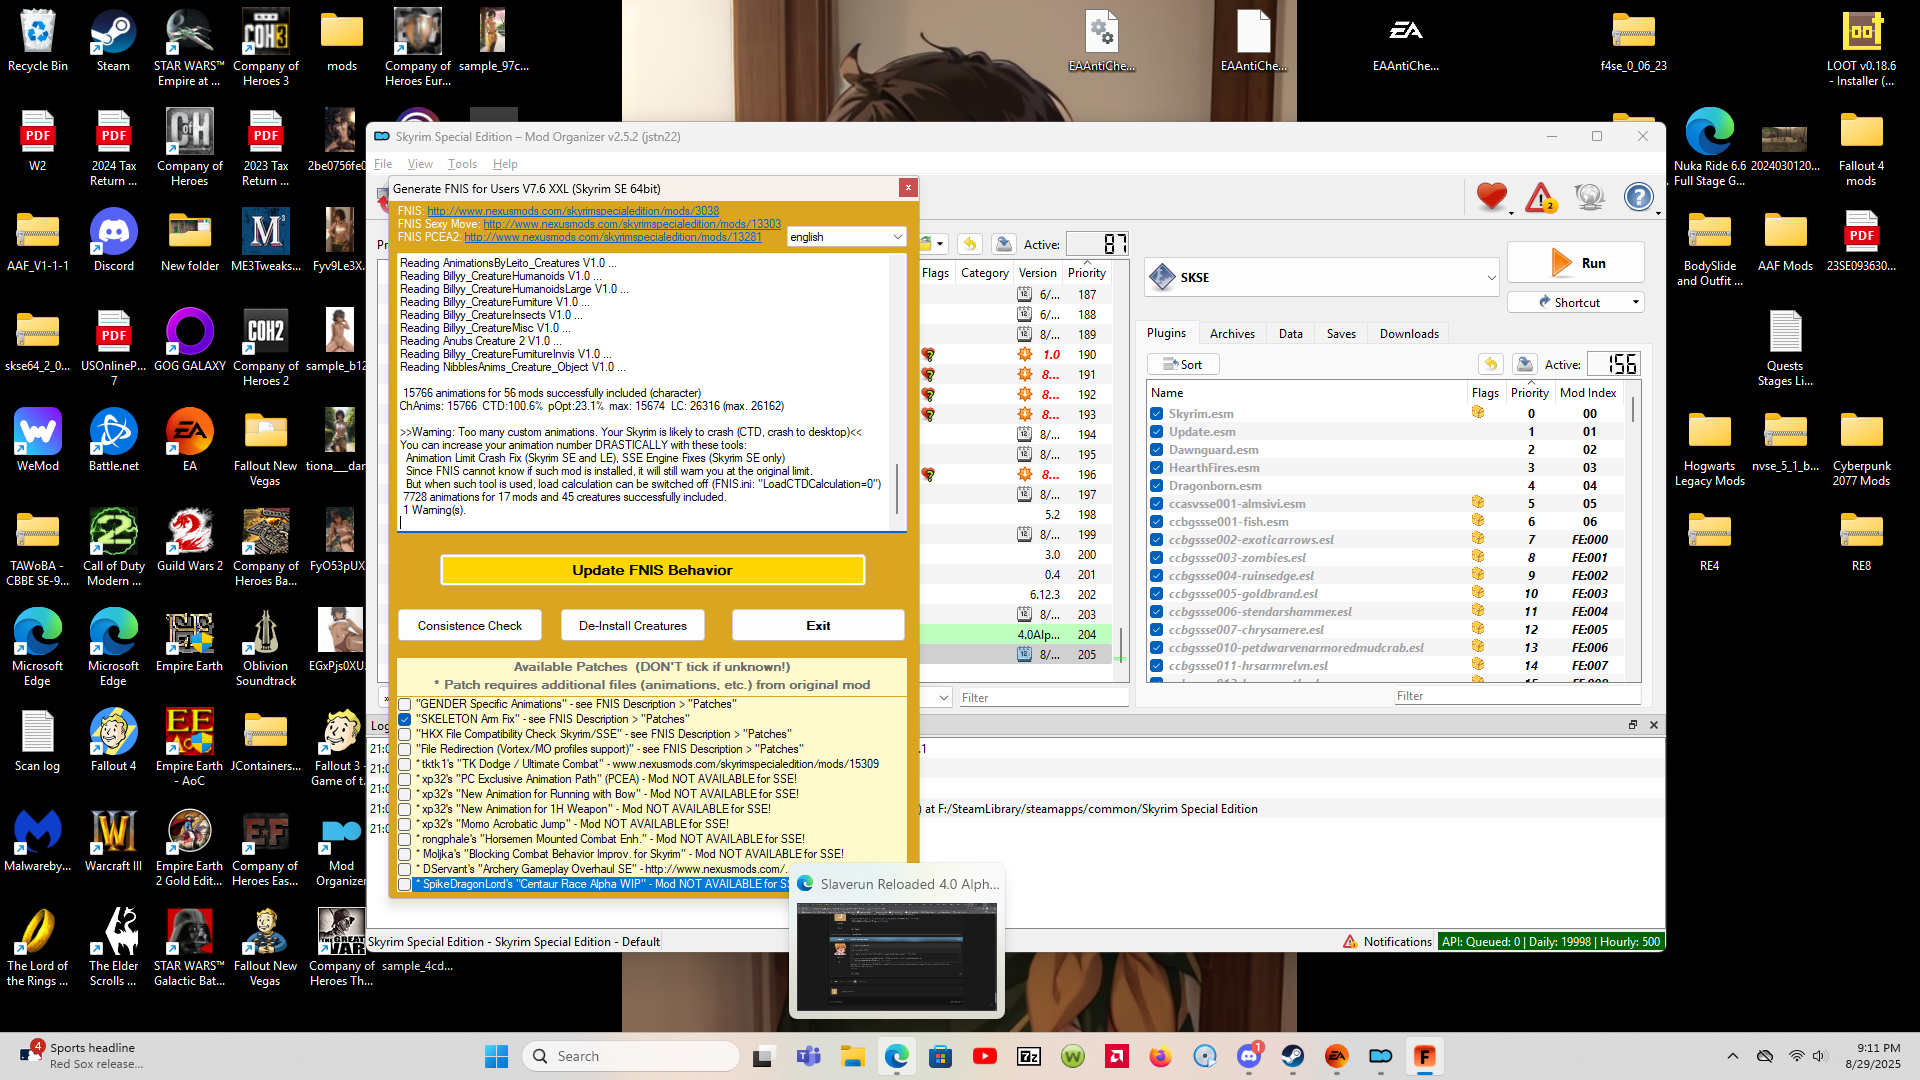The height and width of the screenshot is (1080, 1920).
Task: Click the red heart endorse icon
Action: coord(1491,197)
